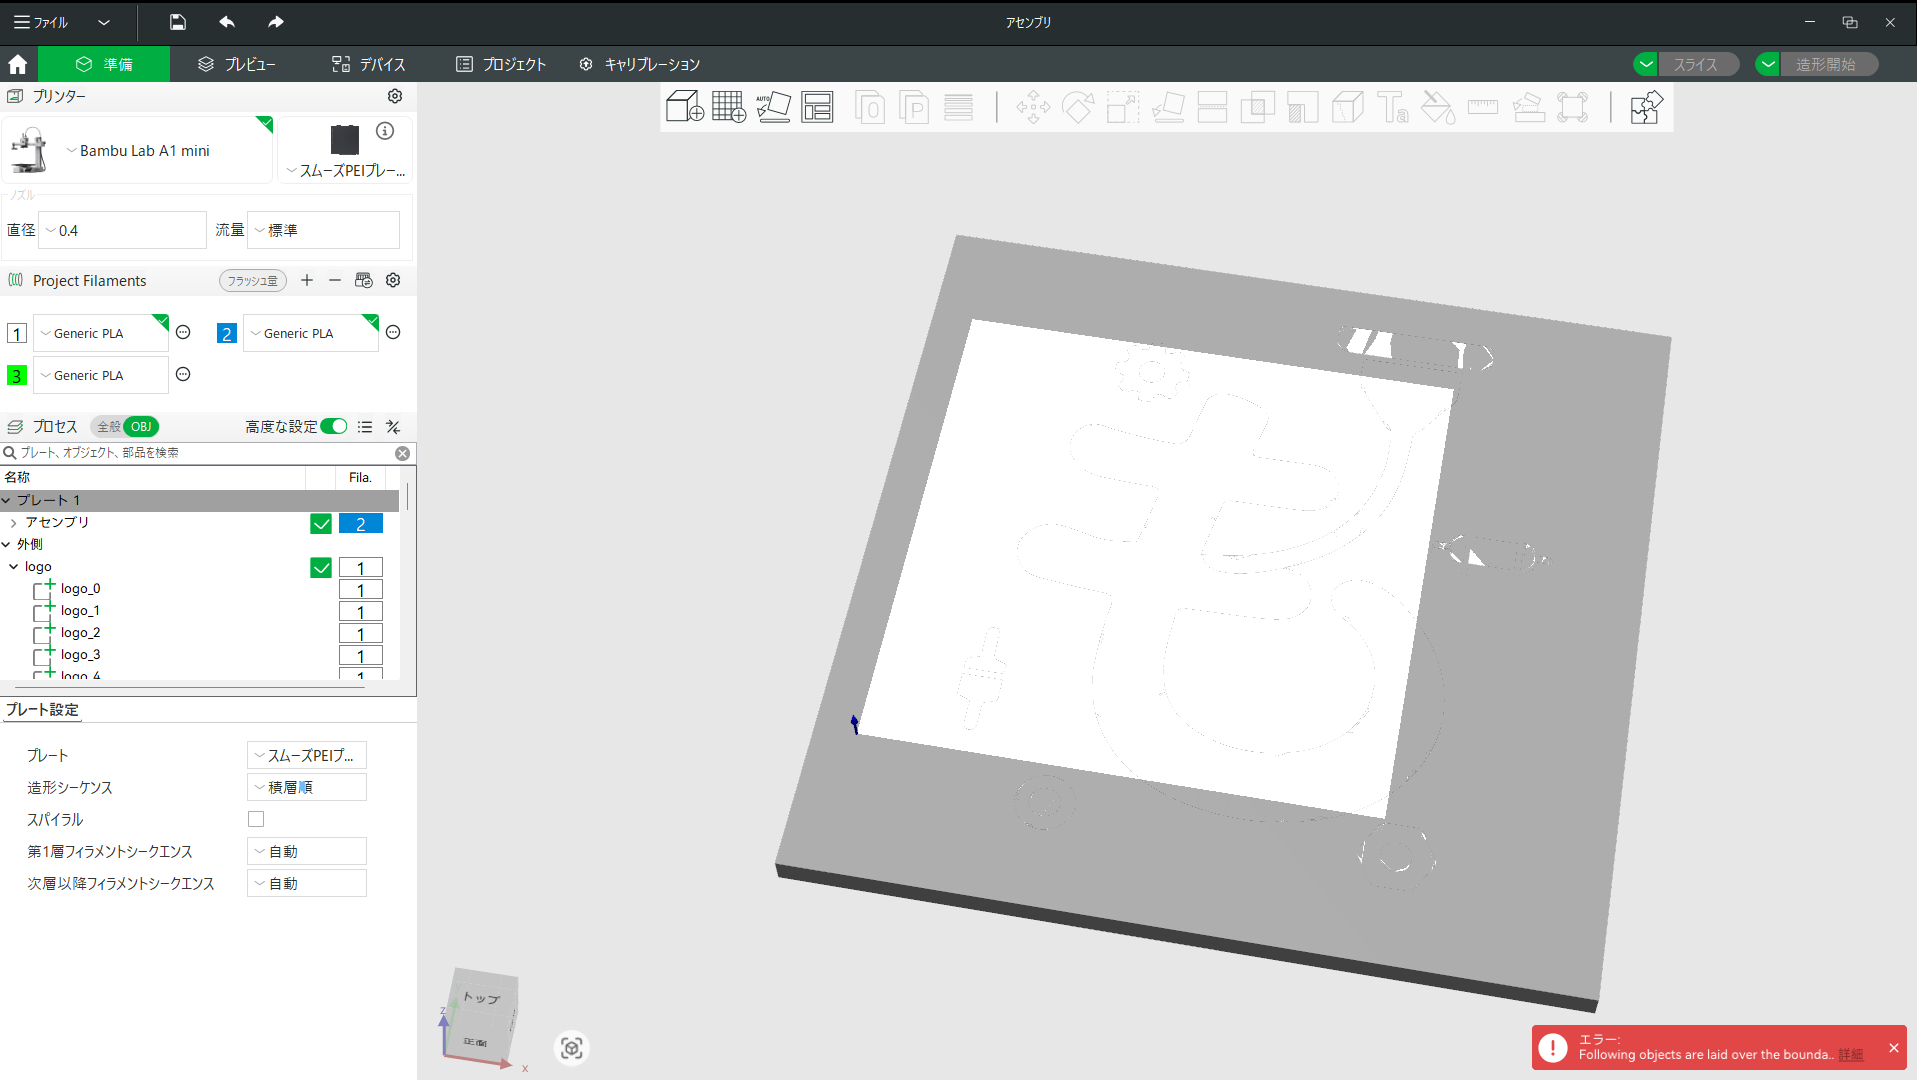Open the Bambu Lab A1 mini printer dropdown
Image resolution: width=1917 pixels, height=1080 pixels.
(139, 150)
